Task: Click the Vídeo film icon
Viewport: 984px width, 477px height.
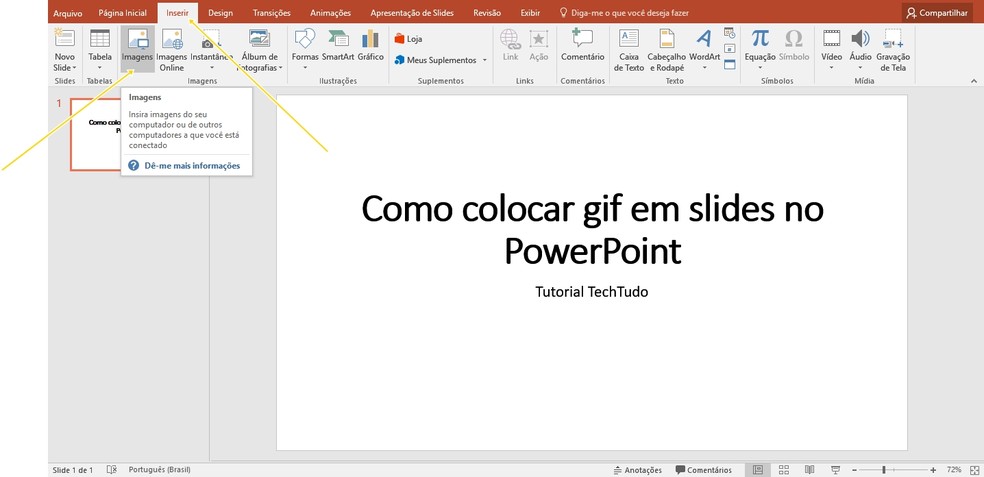Action: coord(832,38)
